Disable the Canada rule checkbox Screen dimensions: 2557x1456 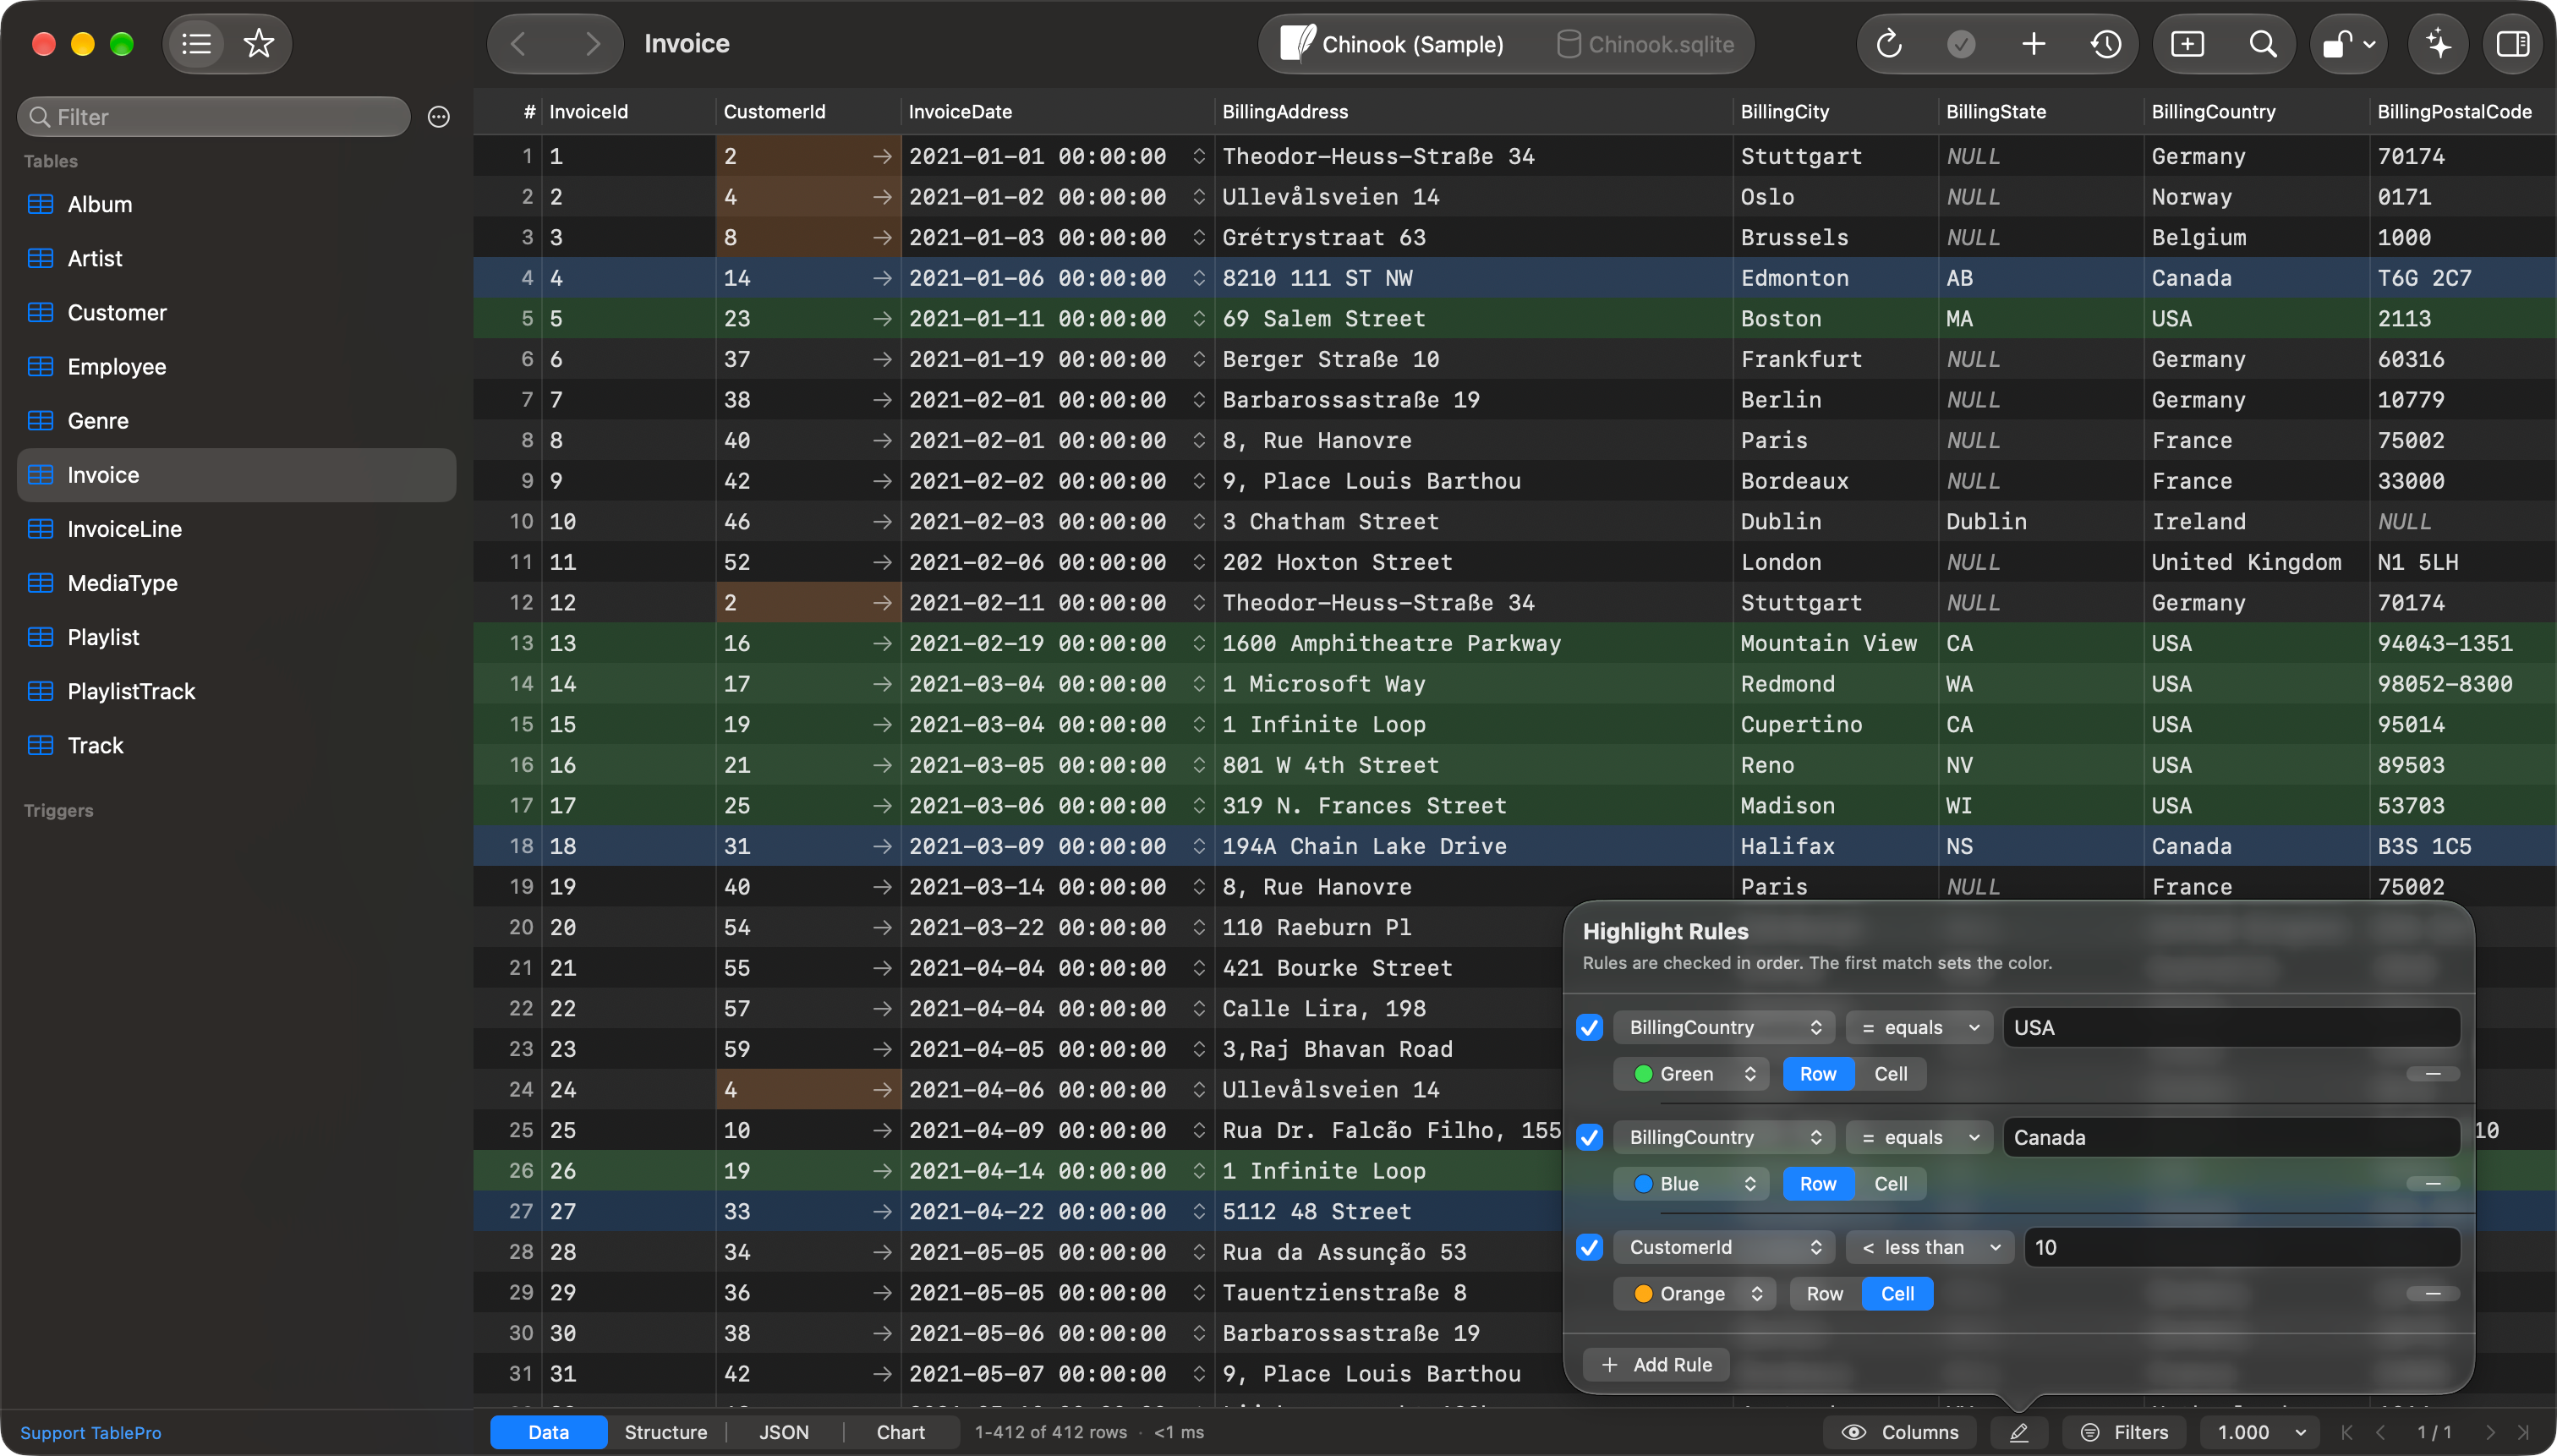1589,1137
